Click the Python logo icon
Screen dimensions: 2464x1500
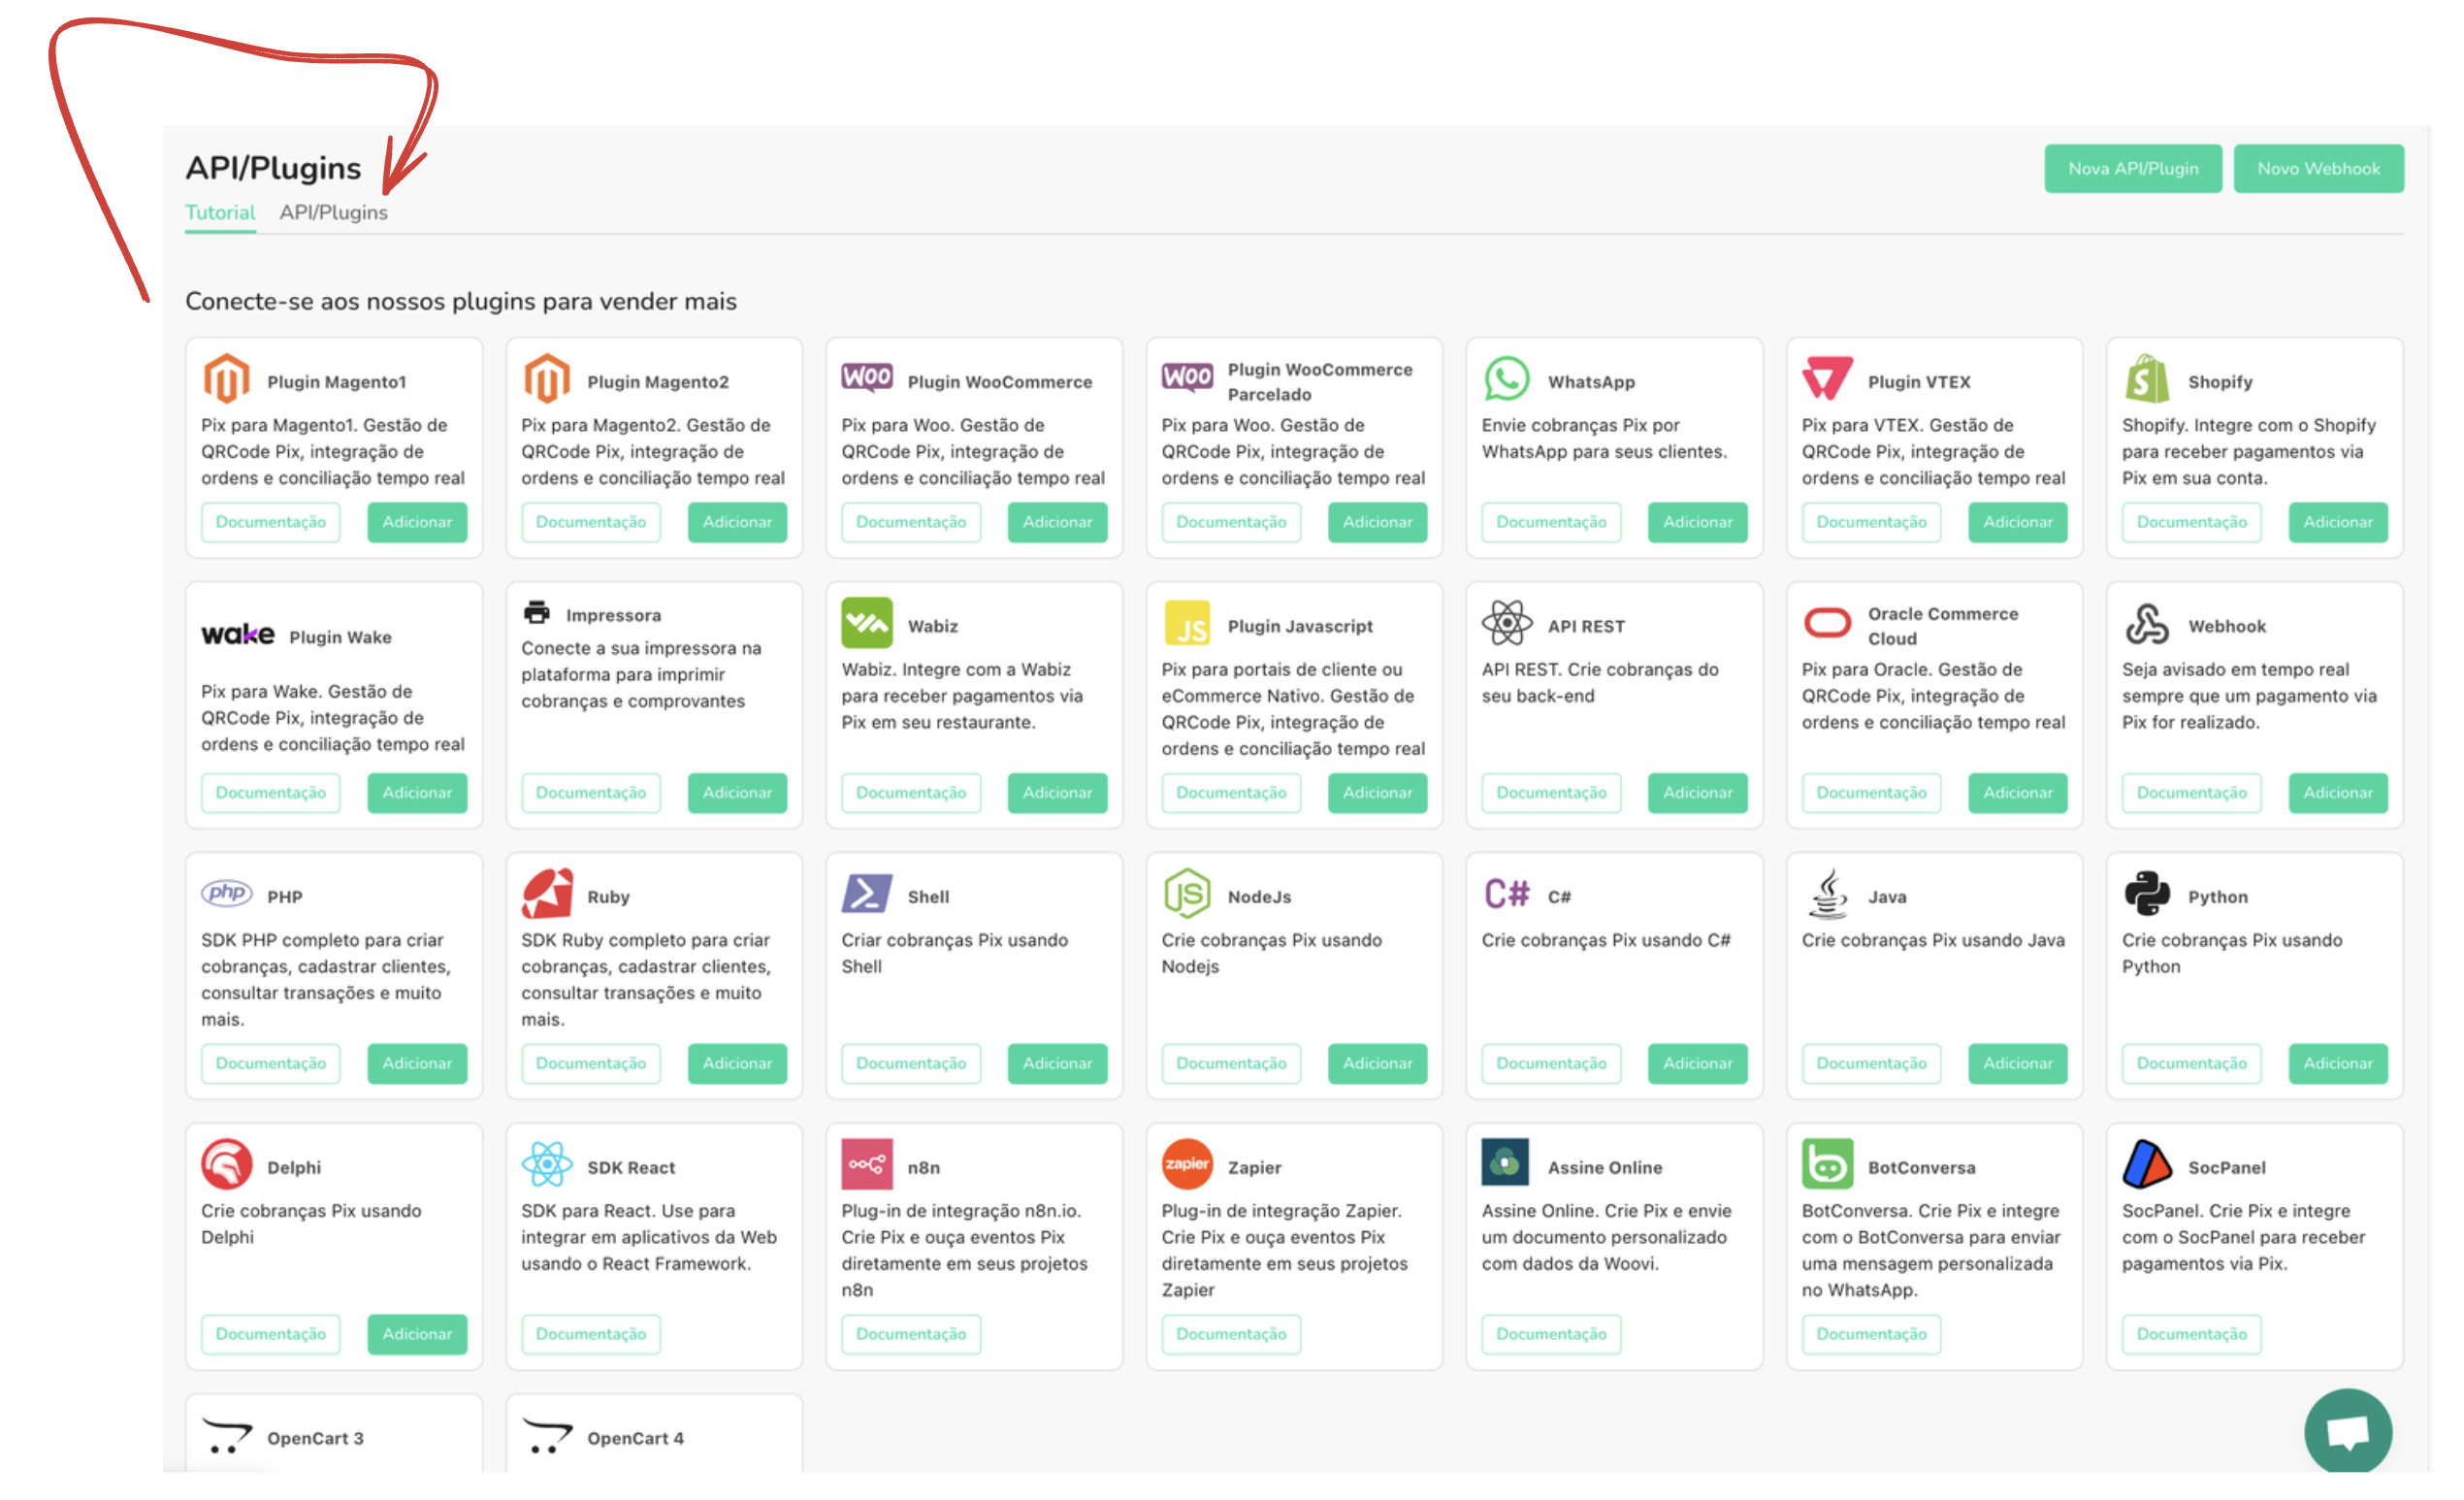(x=2146, y=894)
